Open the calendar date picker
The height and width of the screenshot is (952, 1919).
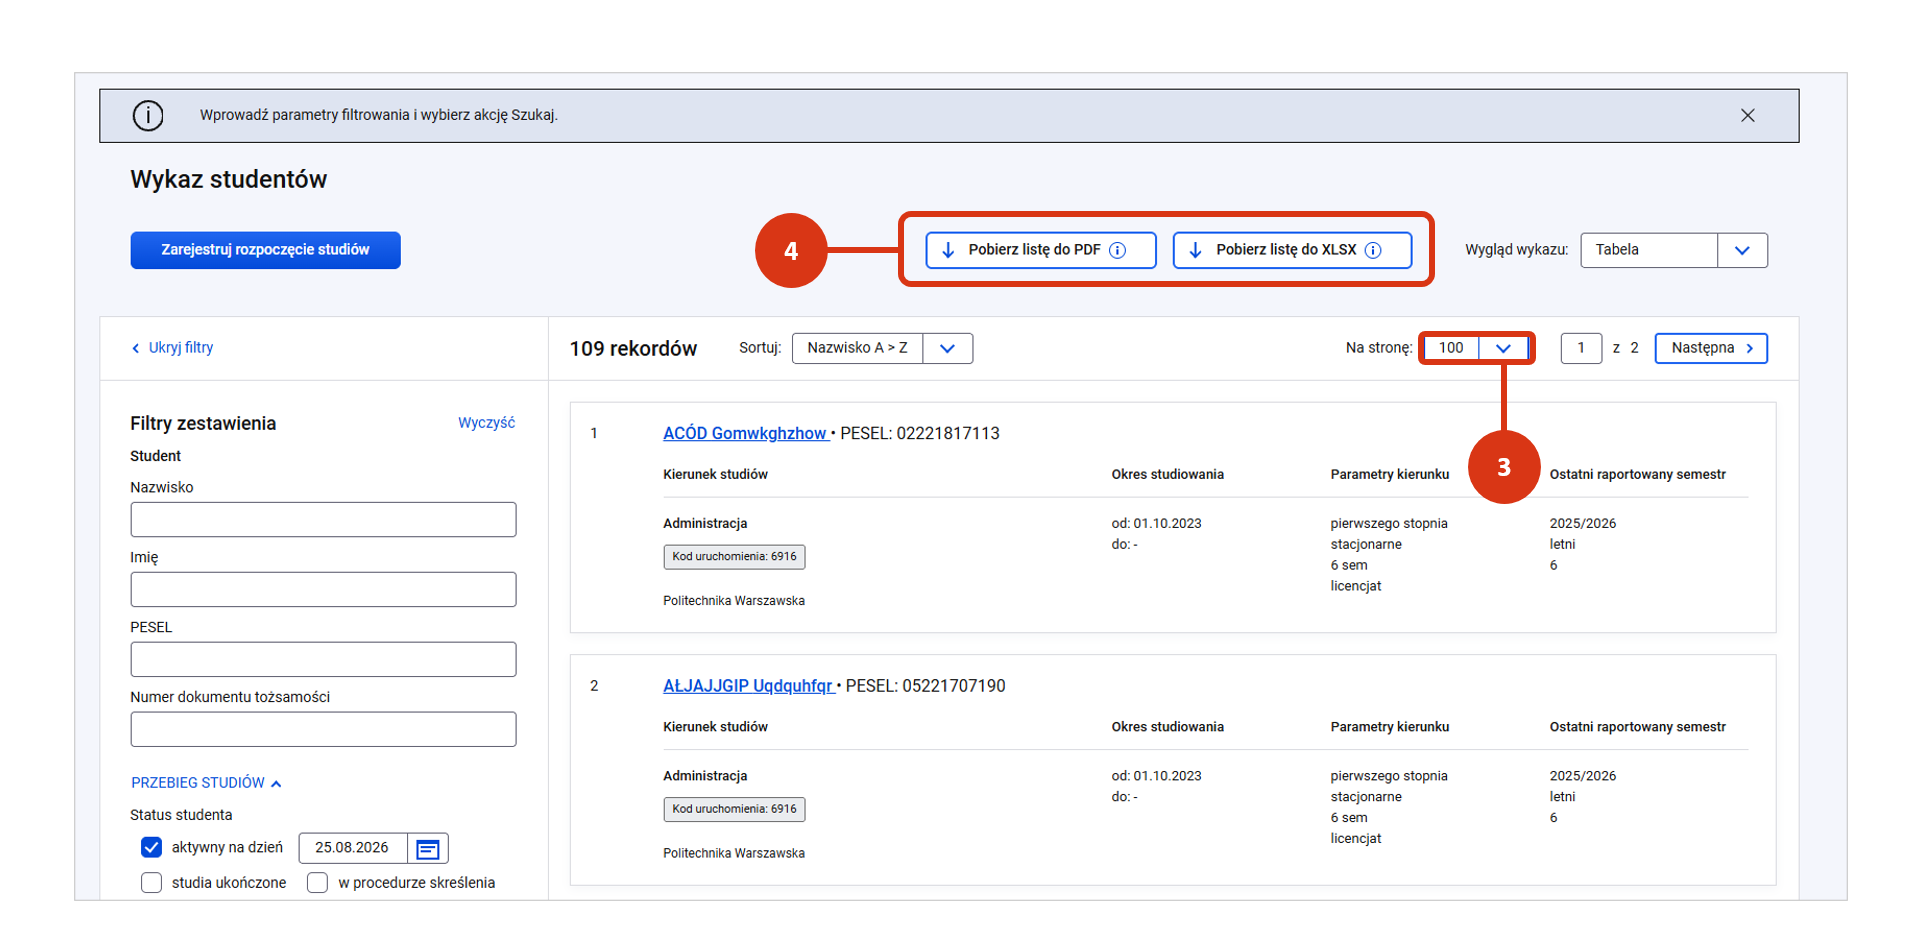point(428,848)
